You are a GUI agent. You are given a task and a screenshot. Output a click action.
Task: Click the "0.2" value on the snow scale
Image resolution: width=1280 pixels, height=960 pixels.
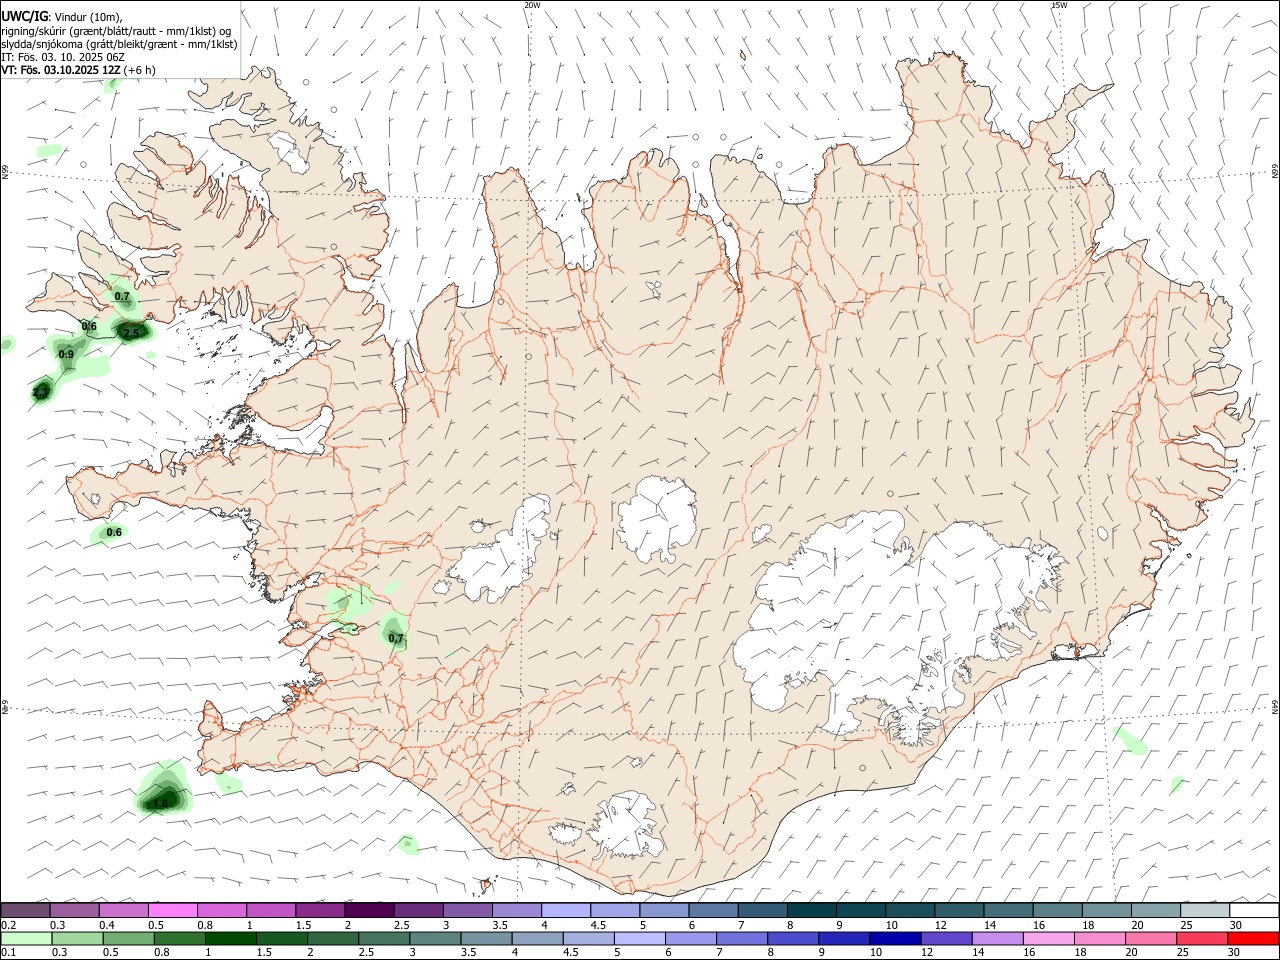click(x=8, y=925)
